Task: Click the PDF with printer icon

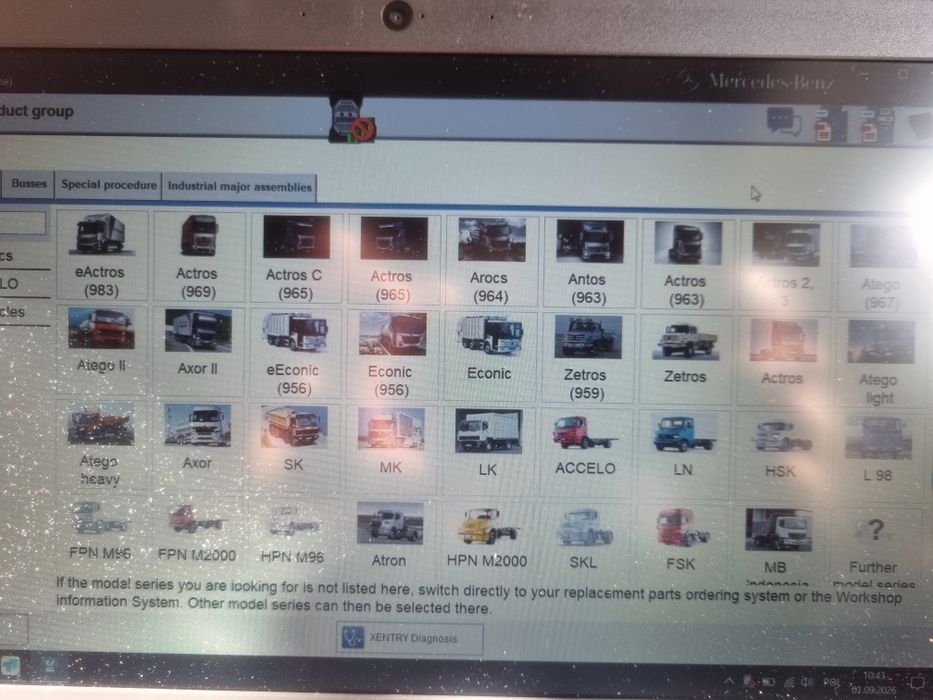Action: (x=876, y=126)
